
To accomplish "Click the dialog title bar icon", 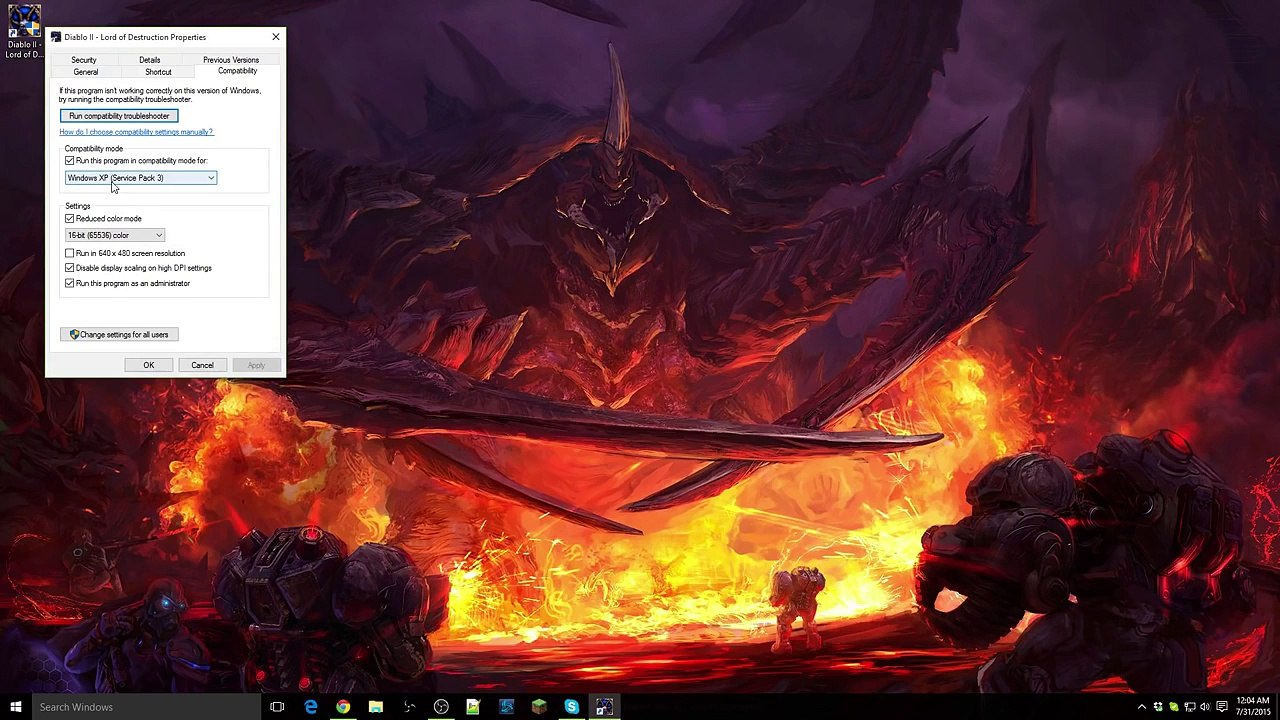I will coord(55,37).
